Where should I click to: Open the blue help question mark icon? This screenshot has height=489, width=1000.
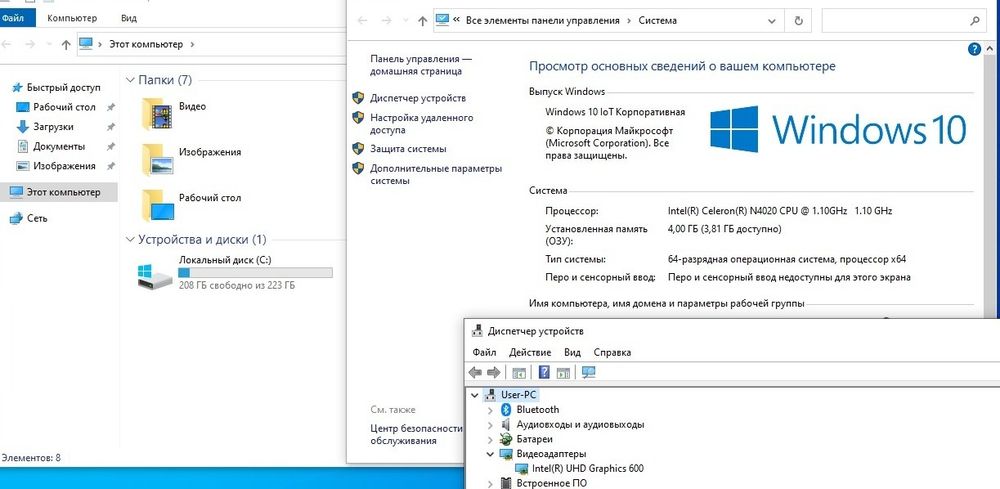pos(974,49)
